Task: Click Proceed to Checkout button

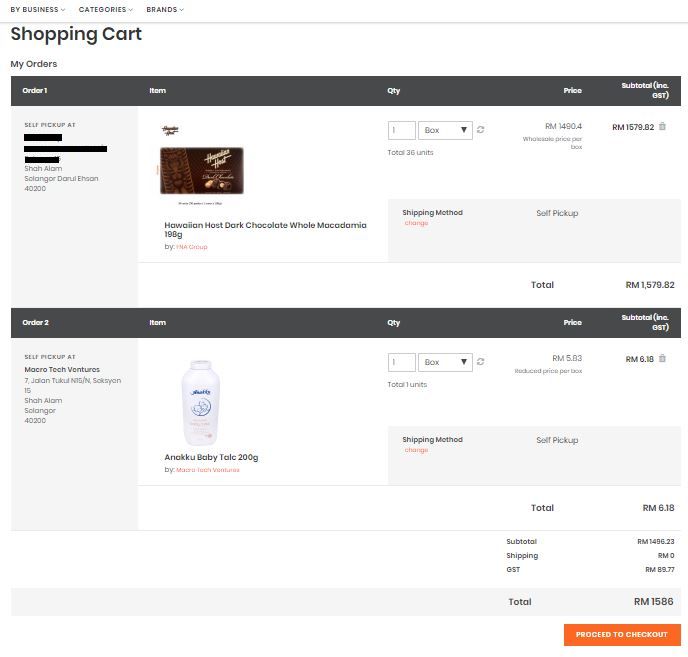Action: tap(621, 635)
